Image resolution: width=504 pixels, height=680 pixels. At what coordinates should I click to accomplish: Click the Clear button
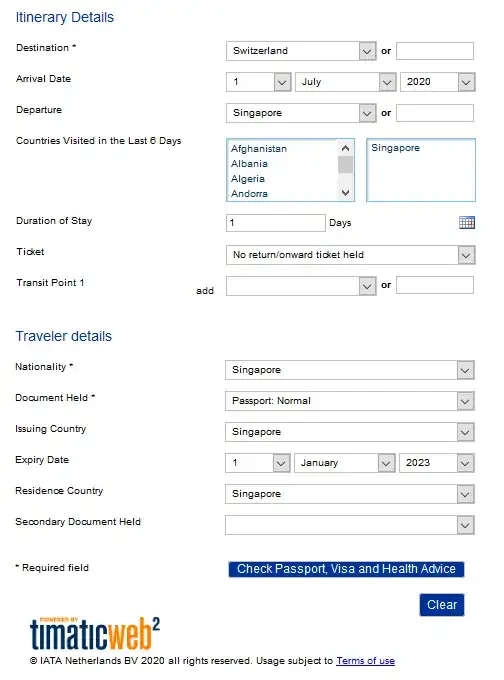[x=442, y=605]
